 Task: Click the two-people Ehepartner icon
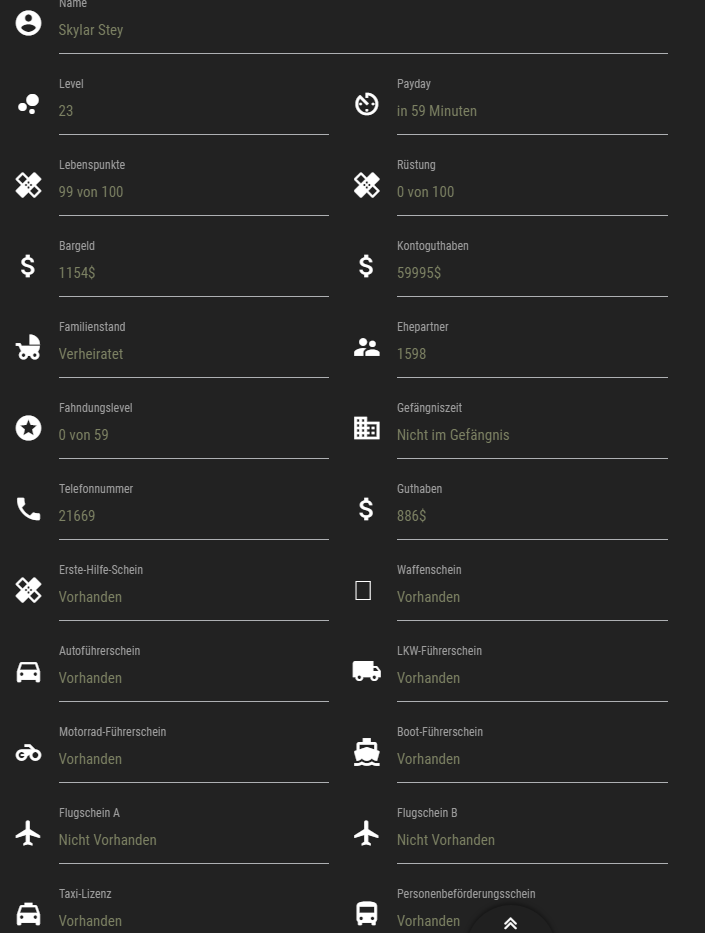click(367, 347)
